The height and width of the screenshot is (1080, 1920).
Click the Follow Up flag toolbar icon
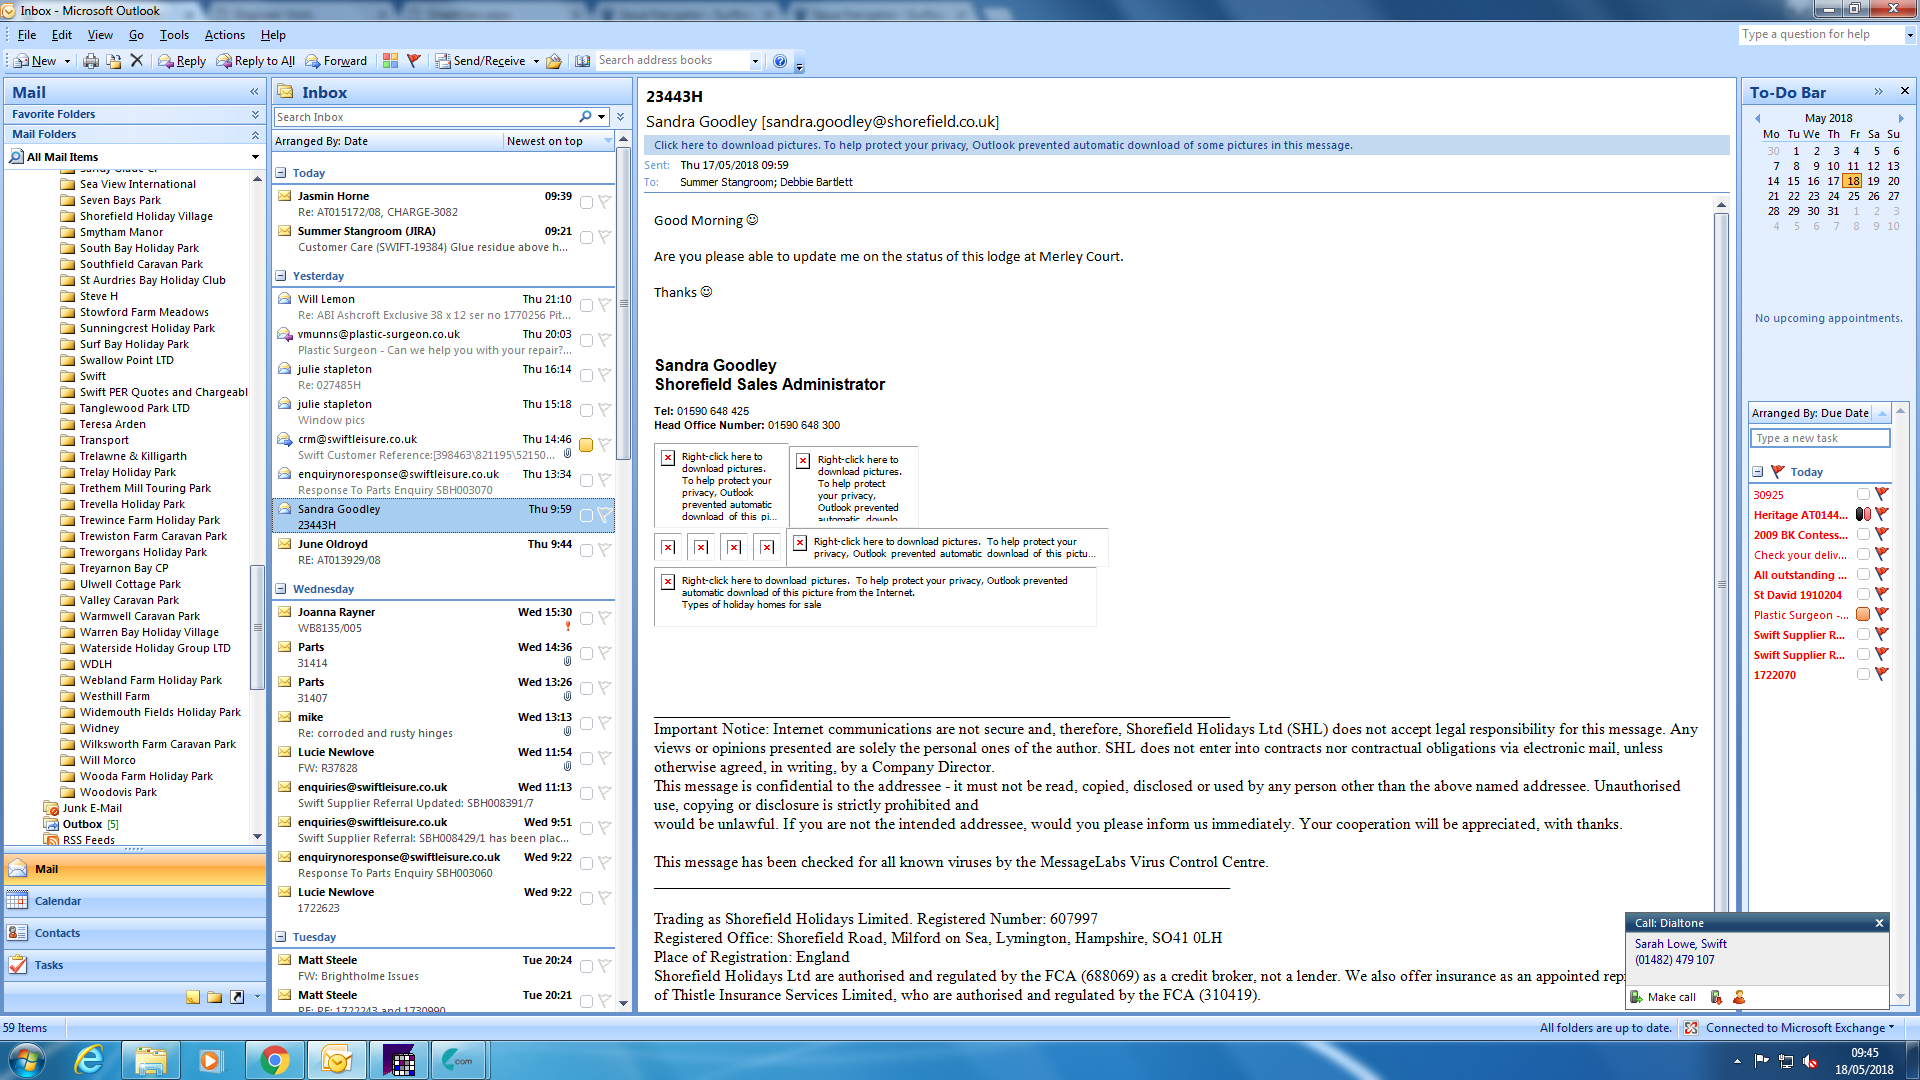click(414, 61)
